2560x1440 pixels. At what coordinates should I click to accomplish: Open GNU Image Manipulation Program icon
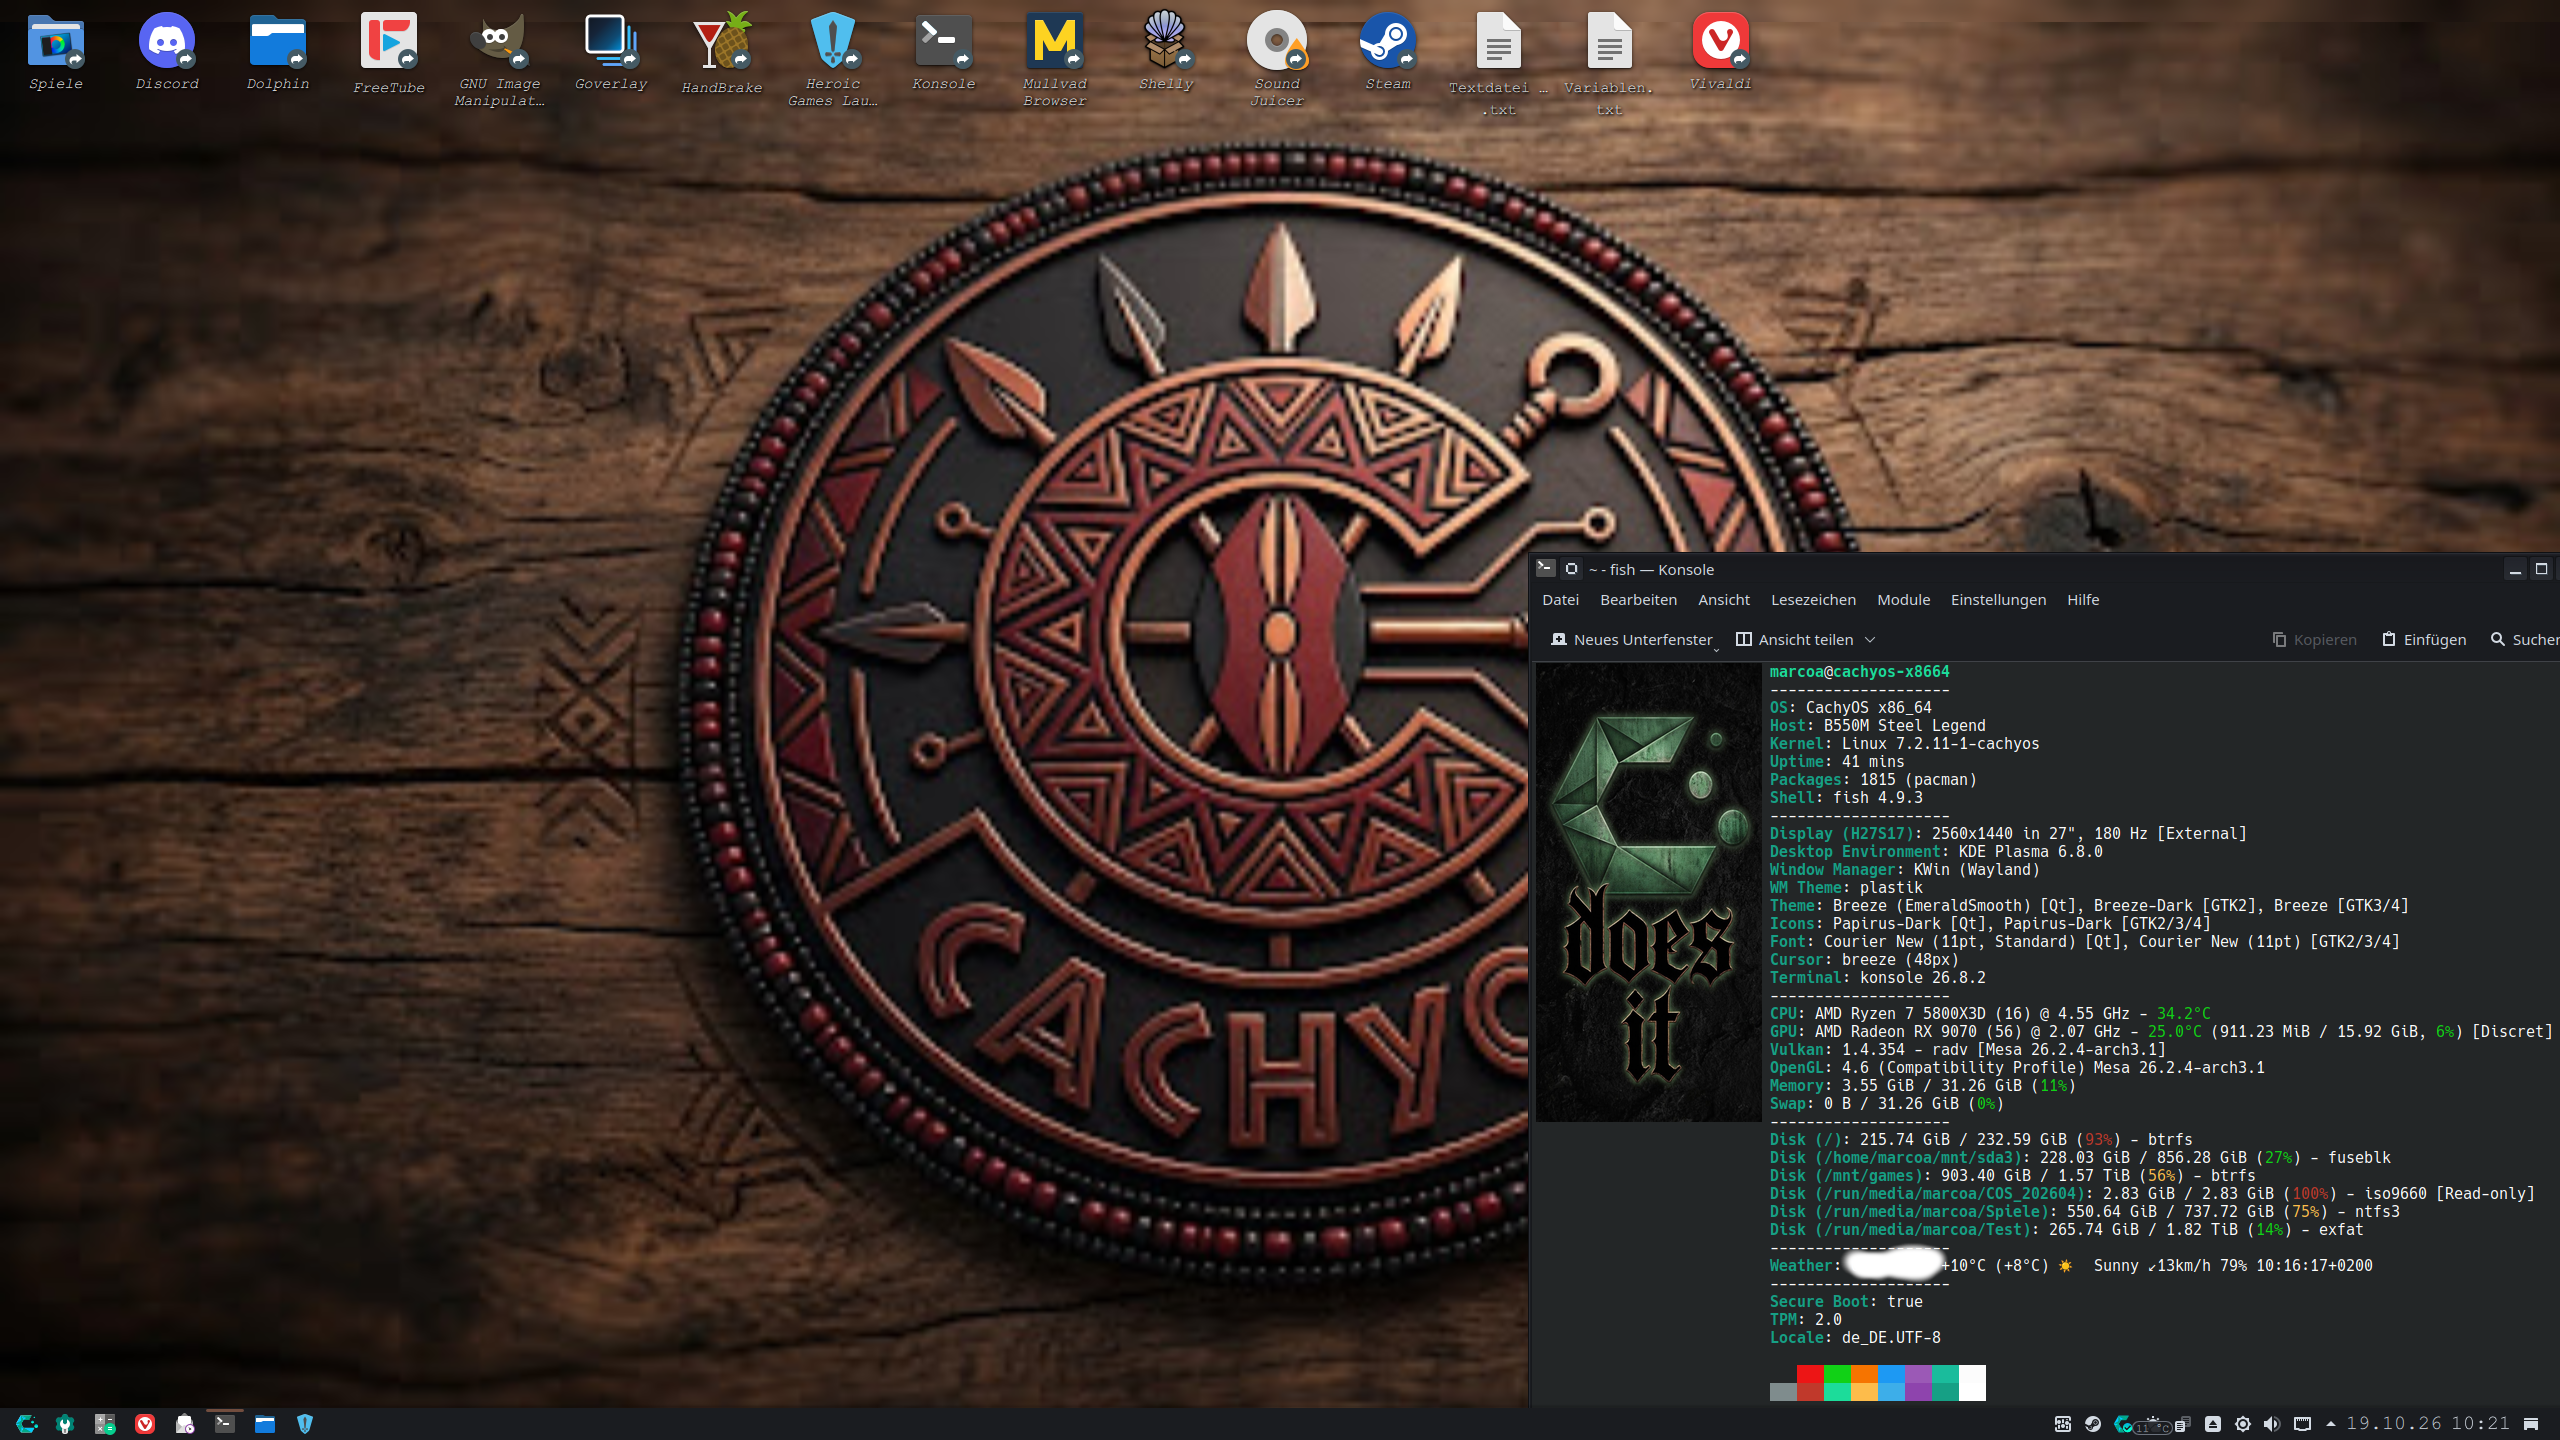point(499,60)
